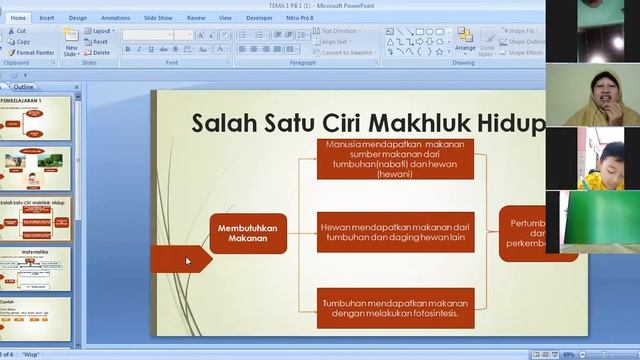The width and height of the screenshot is (640, 360).
Task: Start Slide Show view from status bar
Action: coord(555,355)
